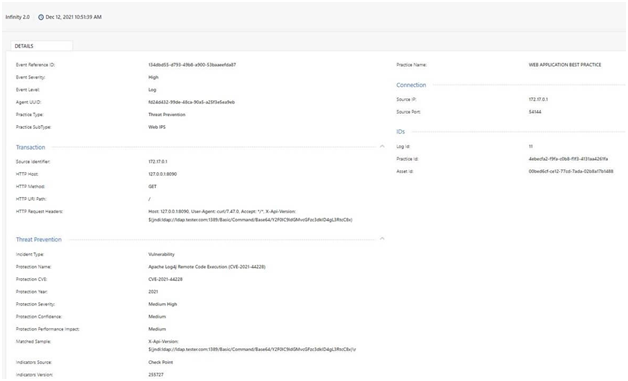Select the CVE-2021-44228 Protection CVE value
Viewport: 628px width, 381px height.
165,279
